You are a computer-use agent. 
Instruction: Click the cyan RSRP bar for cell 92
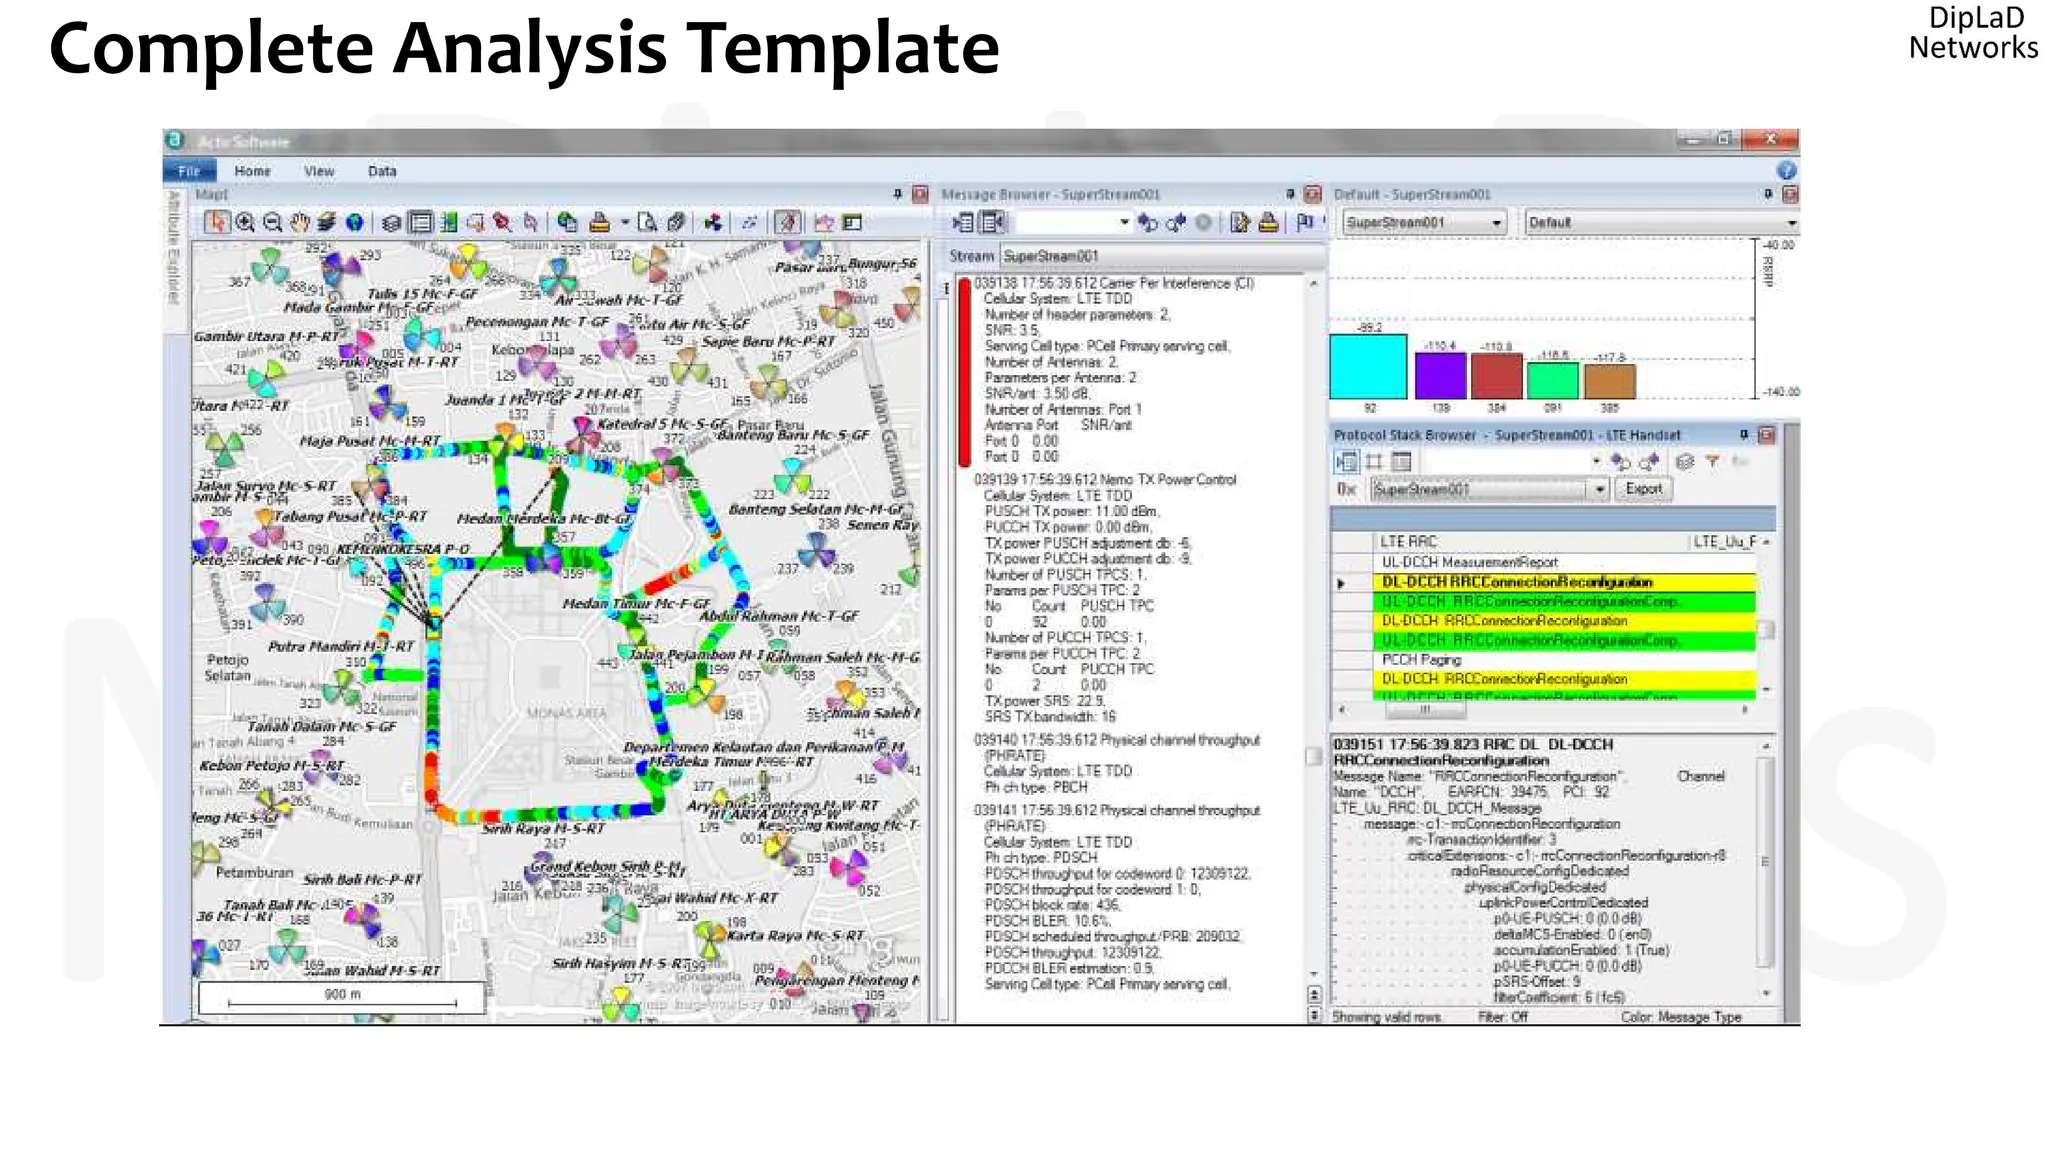tap(1368, 367)
